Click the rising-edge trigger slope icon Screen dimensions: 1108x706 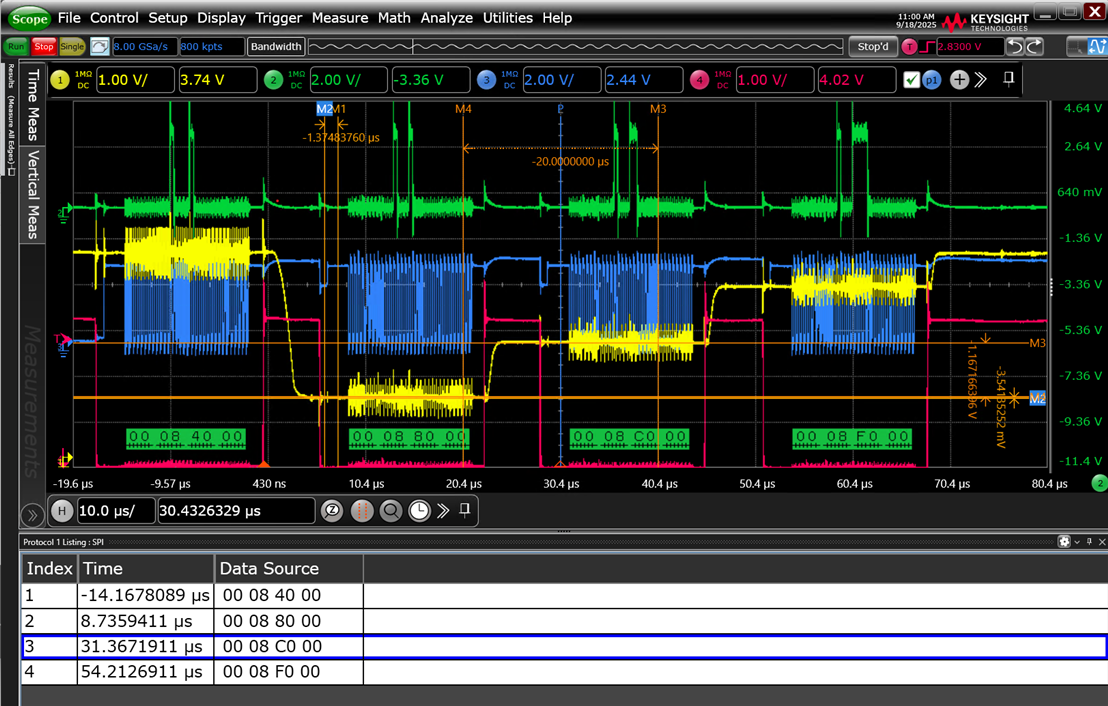point(927,47)
